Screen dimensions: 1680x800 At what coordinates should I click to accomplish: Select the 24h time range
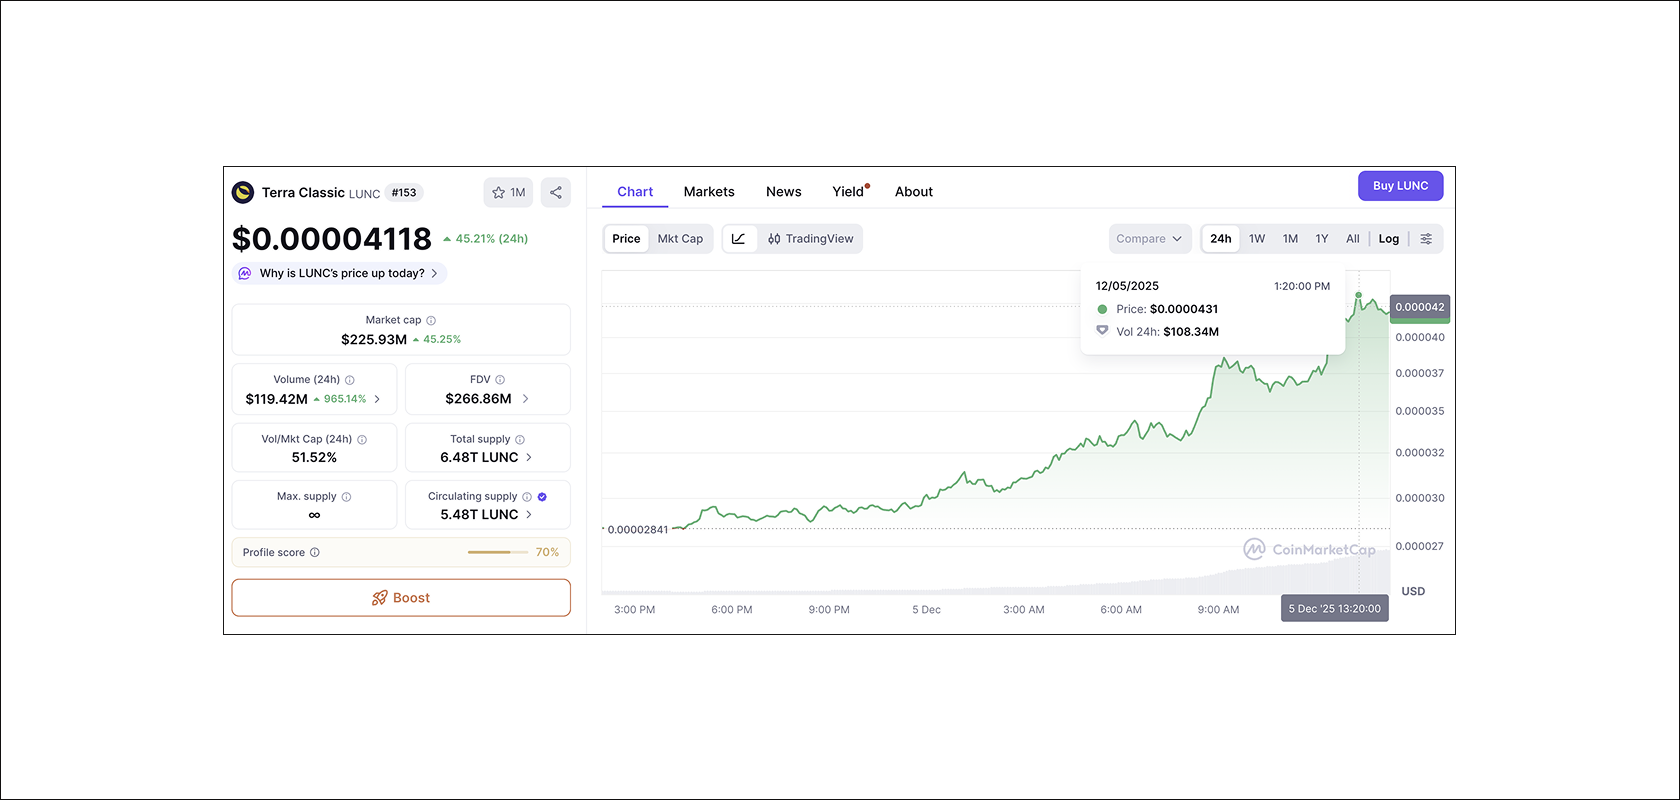click(x=1221, y=239)
